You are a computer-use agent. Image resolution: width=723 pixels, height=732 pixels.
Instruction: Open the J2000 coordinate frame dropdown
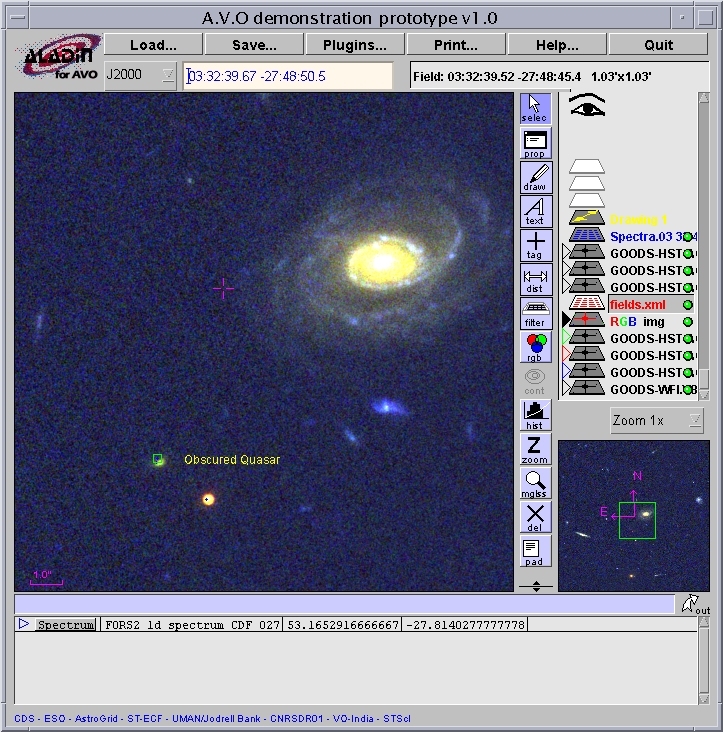tap(140, 76)
